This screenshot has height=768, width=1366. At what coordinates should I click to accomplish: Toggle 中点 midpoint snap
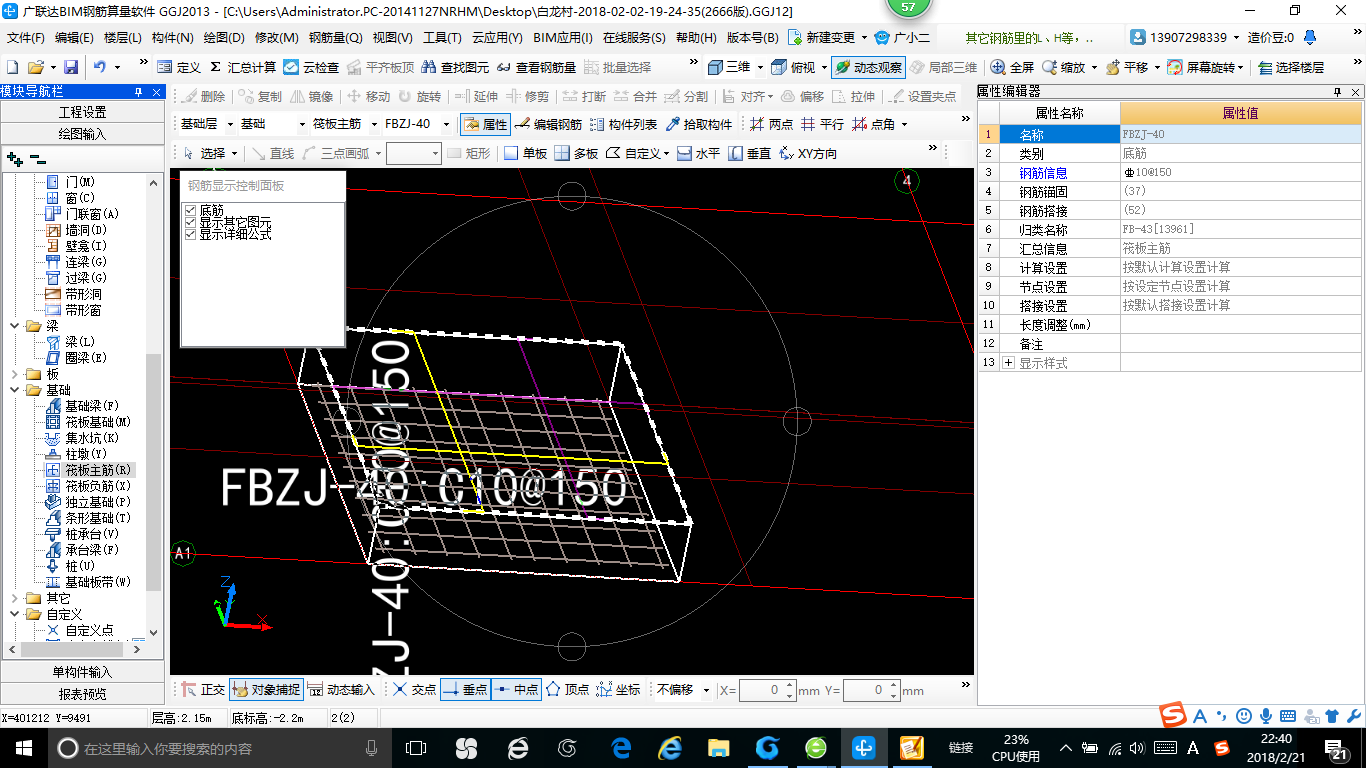coord(516,689)
